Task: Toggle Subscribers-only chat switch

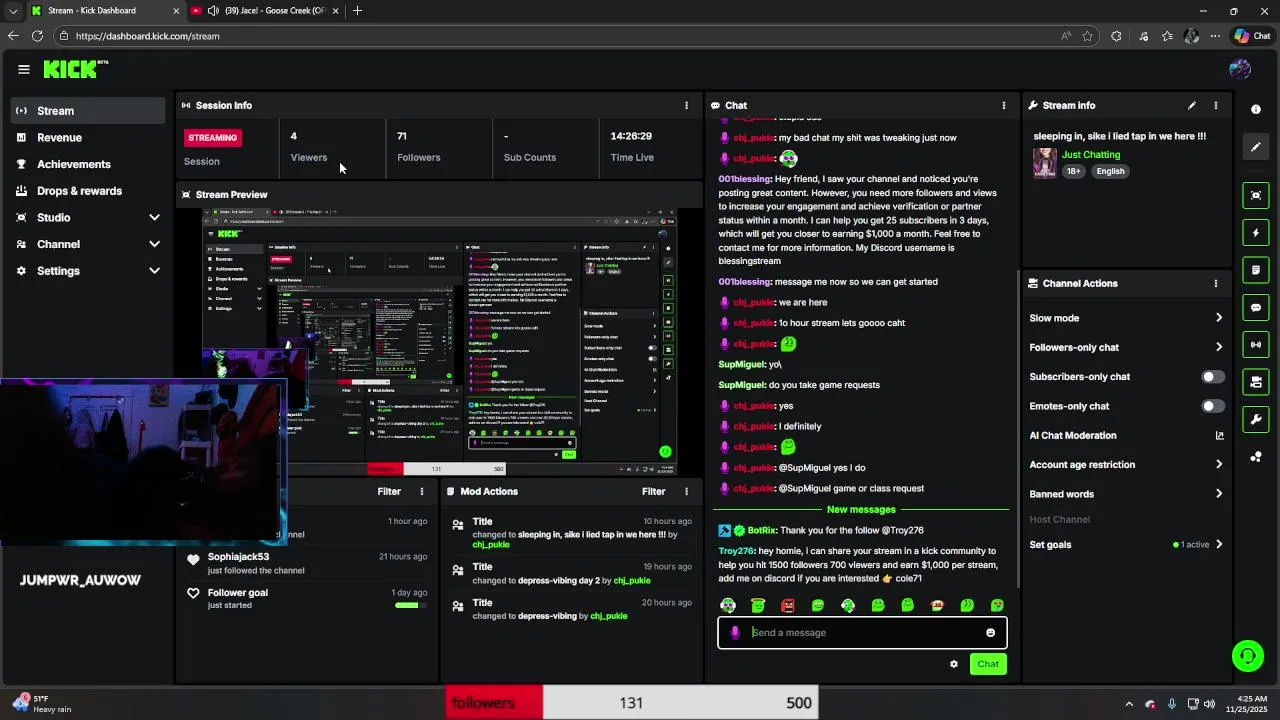Action: pyautogui.click(x=1212, y=377)
